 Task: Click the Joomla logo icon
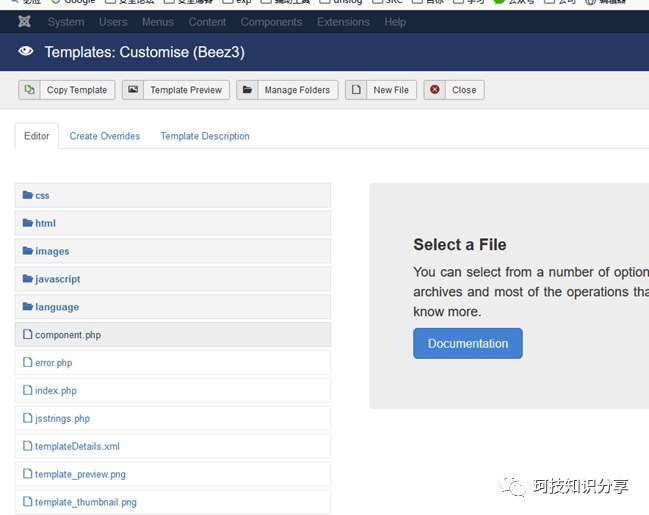coord(24,22)
